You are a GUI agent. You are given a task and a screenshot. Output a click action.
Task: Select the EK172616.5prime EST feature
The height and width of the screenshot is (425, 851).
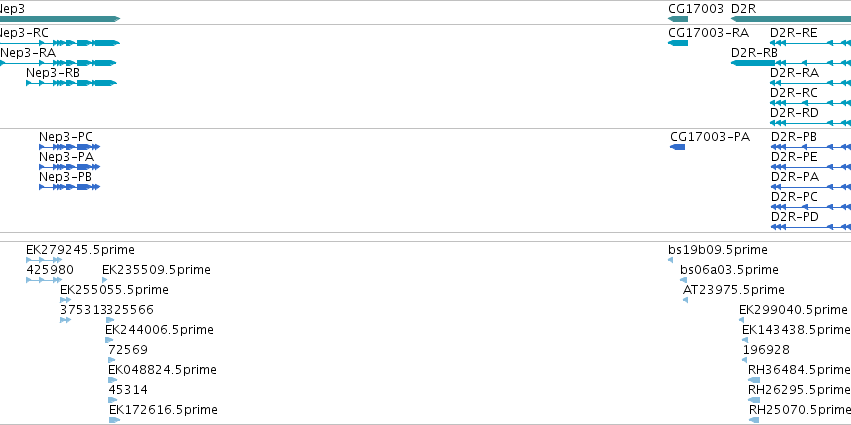[115, 420]
